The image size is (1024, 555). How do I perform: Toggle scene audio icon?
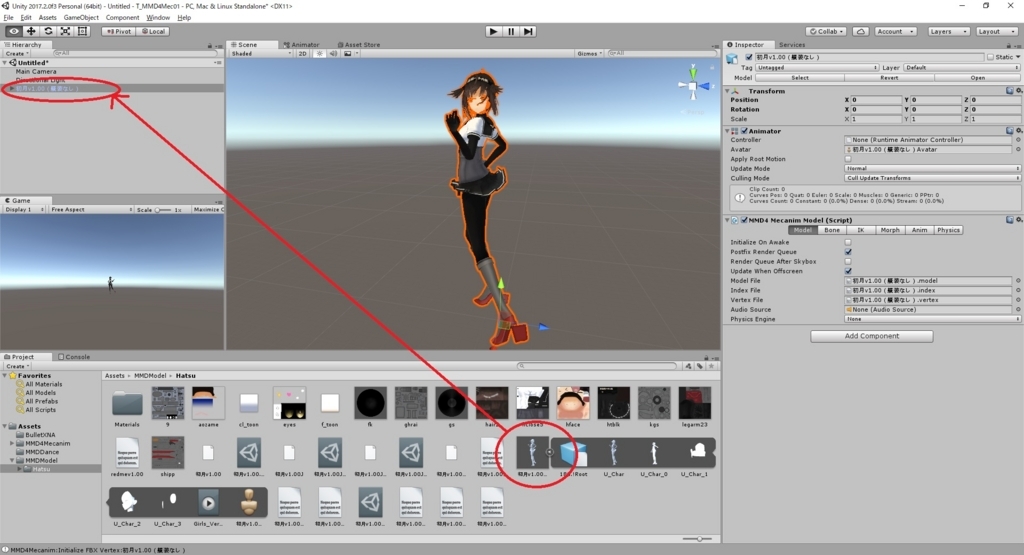(333, 54)
